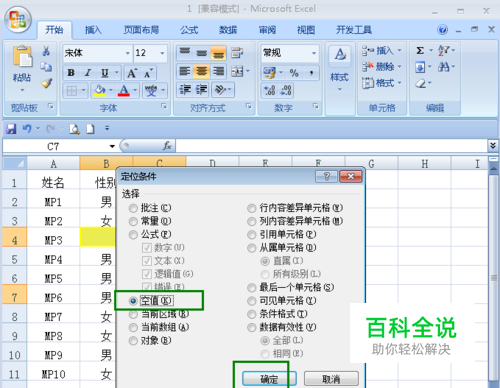Confirm dialog with 确定 button
The width and height of the screenshot is (500, 388).
269,379
